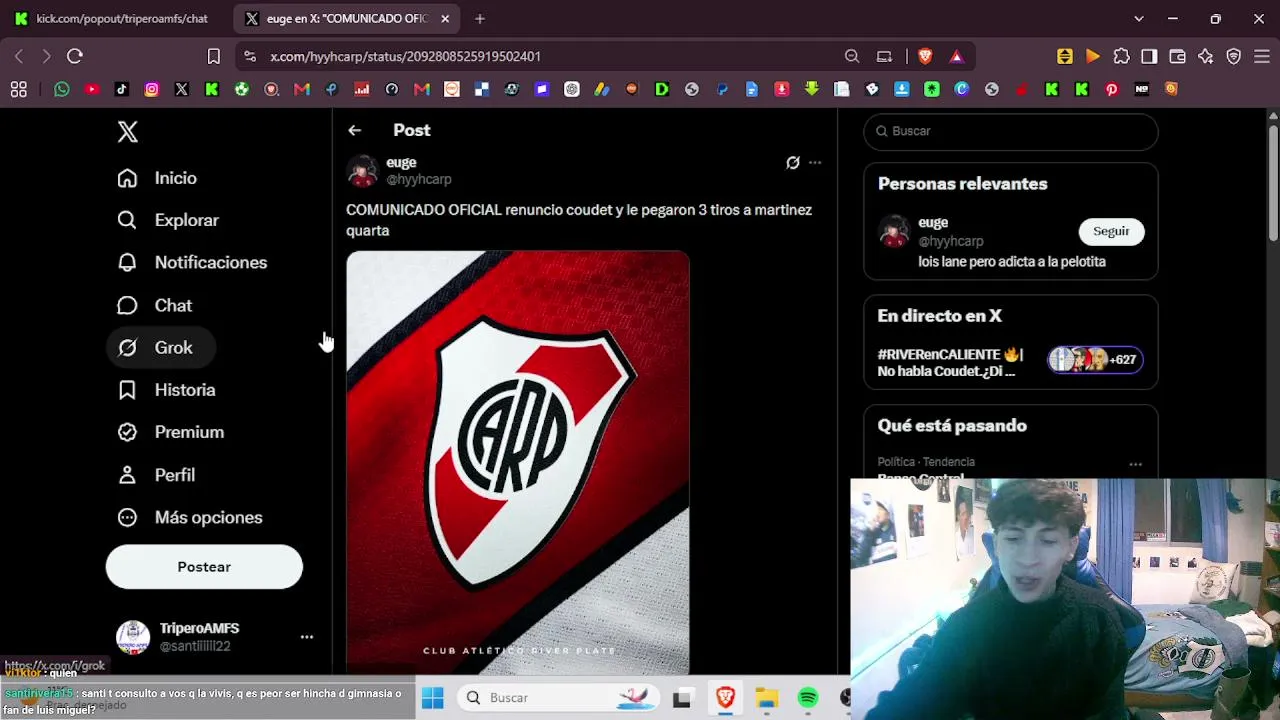
Task: Open the ChatGPT bookmark
Action: [572, 89]
